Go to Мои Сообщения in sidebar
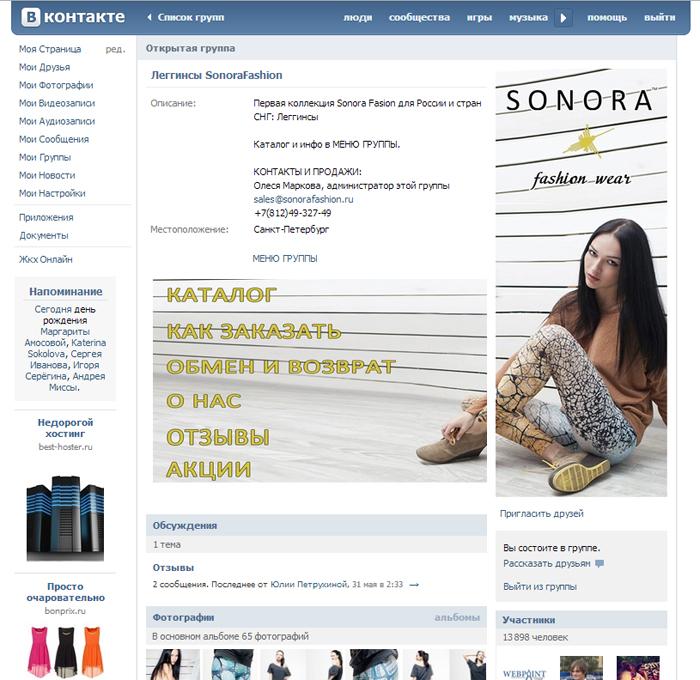The height and width of the screenshot is (680, 700). (x=54, y=139)
